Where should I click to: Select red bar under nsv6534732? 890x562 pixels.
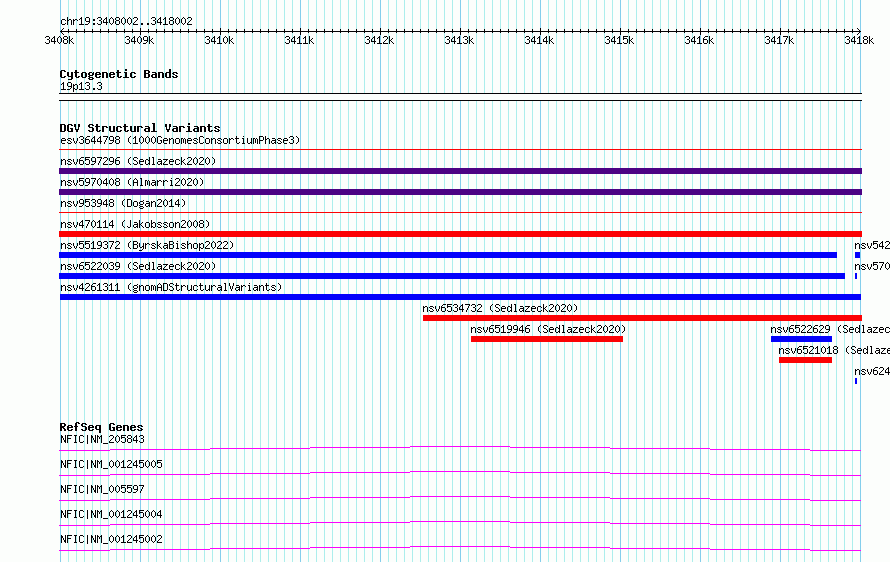(x=643, y=318)
